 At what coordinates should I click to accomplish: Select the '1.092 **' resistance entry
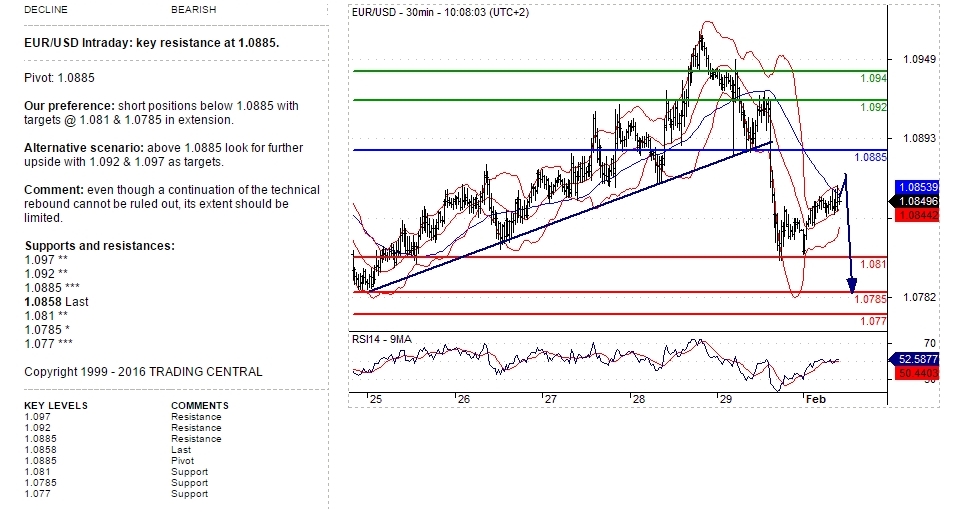click(46, 274)
